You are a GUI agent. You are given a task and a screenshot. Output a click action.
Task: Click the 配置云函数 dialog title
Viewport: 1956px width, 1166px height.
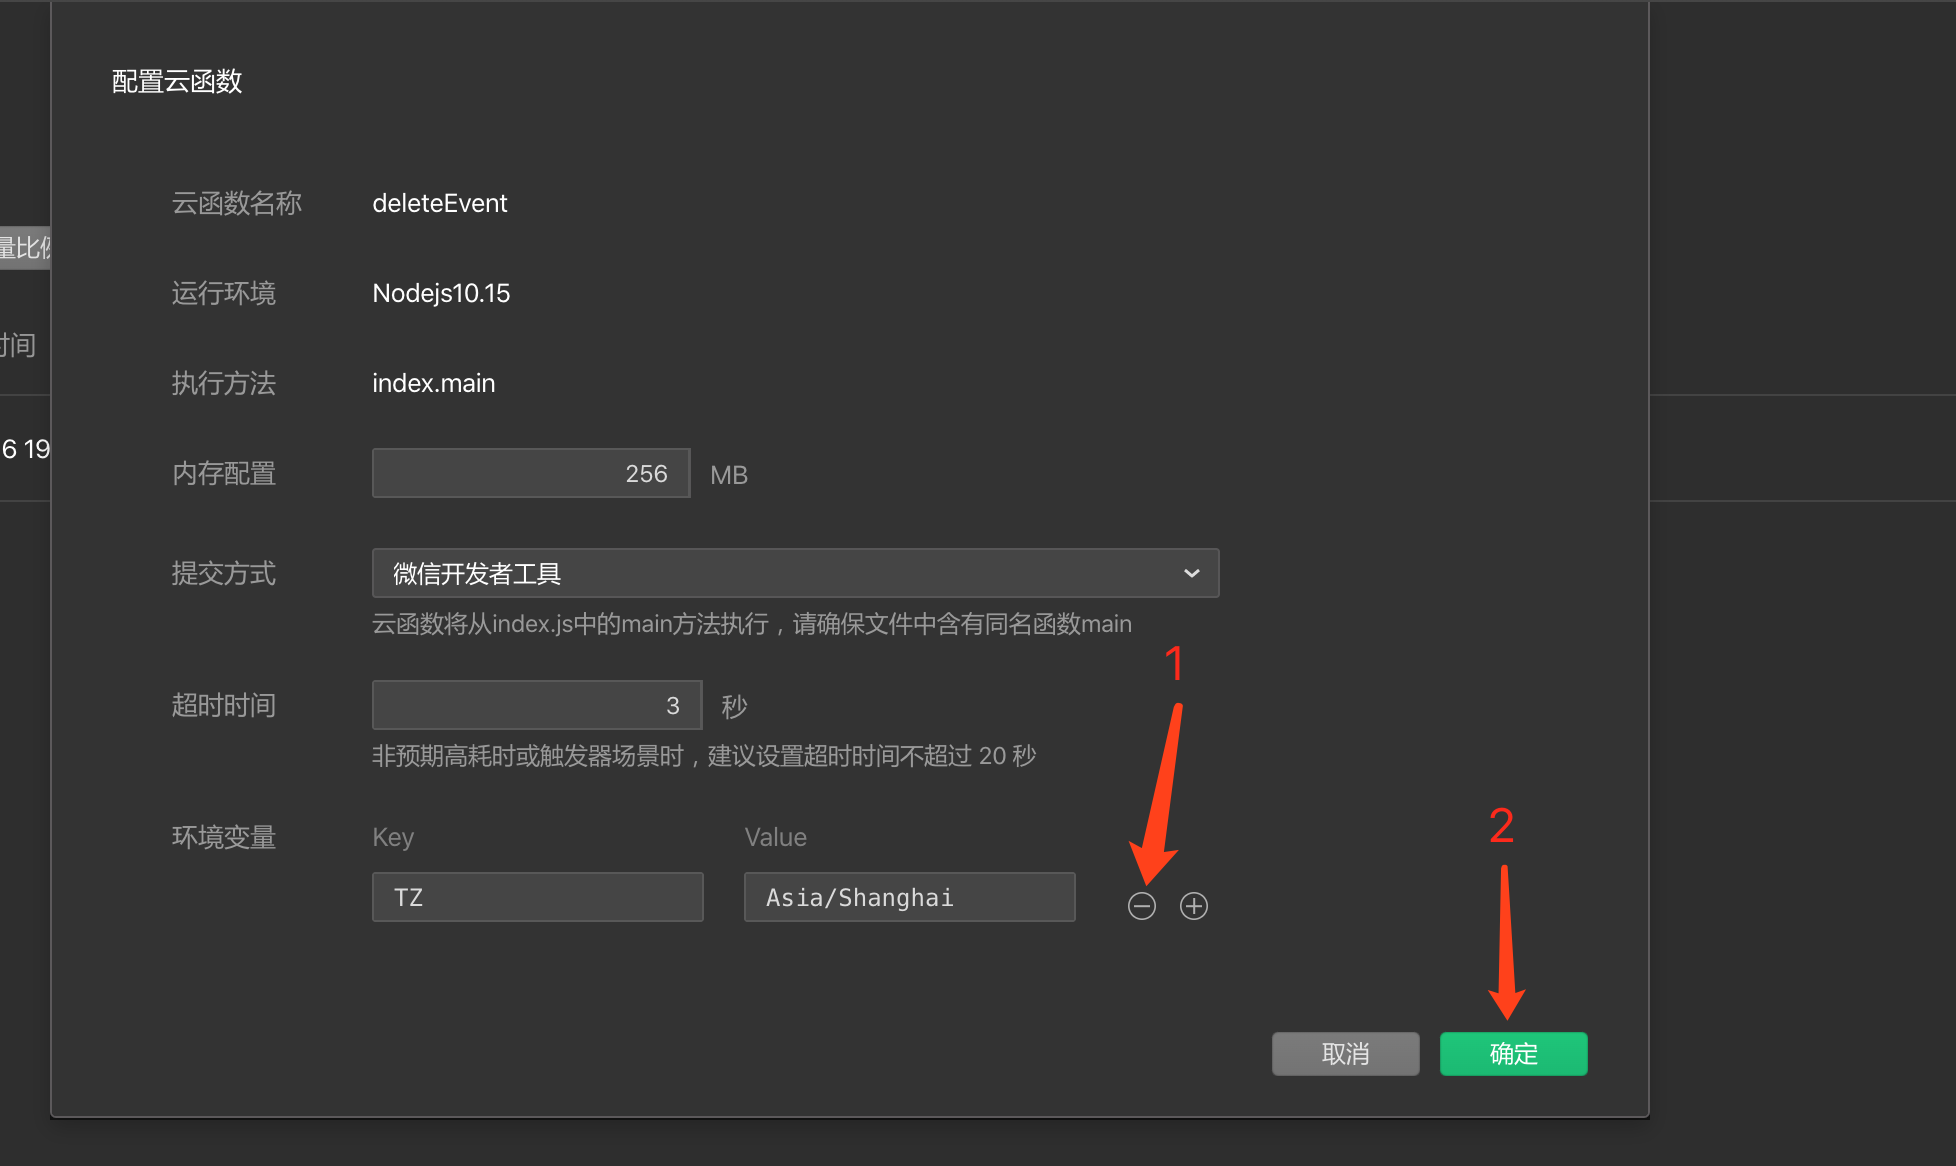[x=177, y=81]
